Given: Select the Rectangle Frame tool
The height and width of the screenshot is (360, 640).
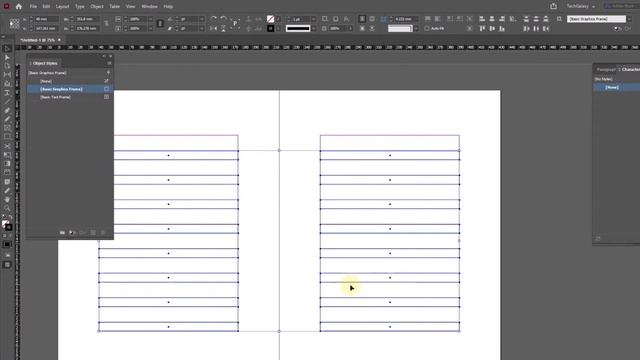Looking at the screenshot, I should (x=7, y=128).
